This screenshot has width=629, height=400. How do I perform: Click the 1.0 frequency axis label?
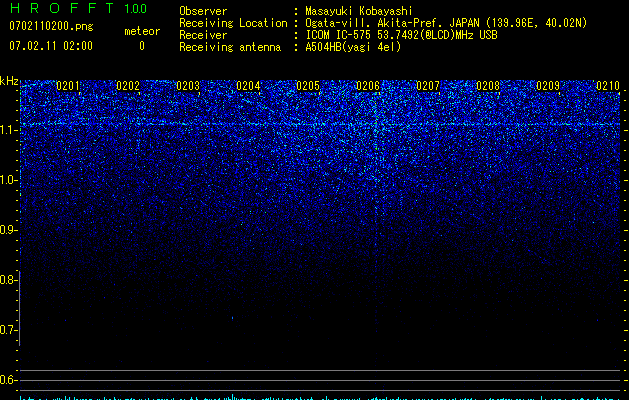8,180
